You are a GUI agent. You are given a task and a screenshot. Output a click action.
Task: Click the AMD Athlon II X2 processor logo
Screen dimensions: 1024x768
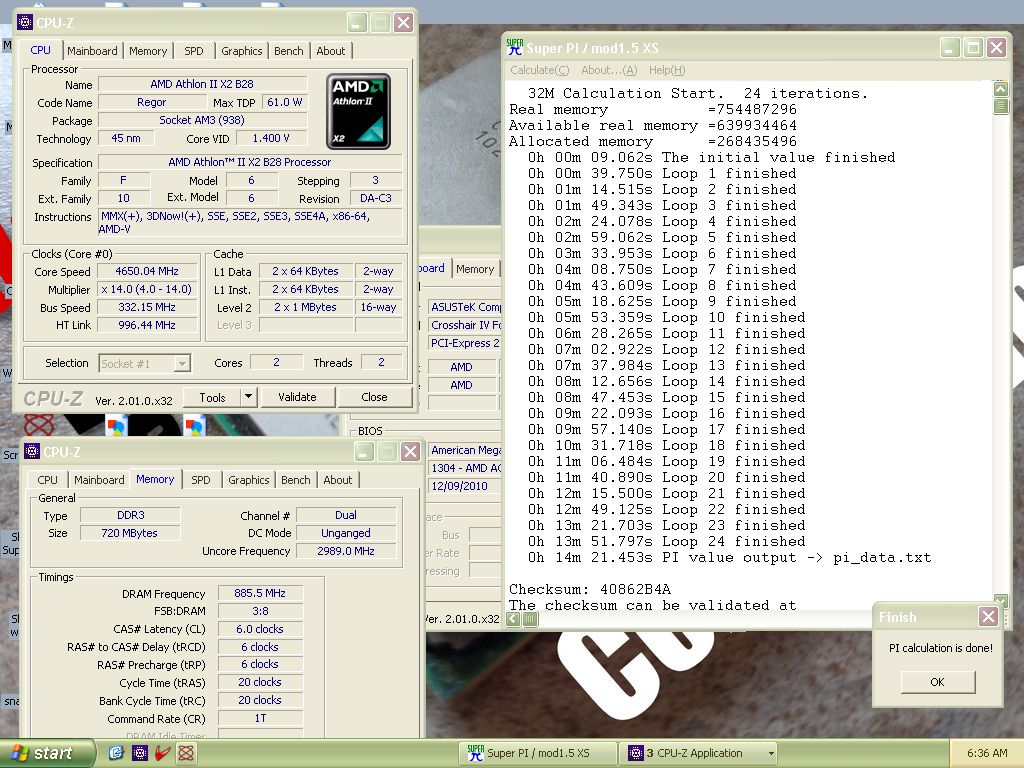pyautogui.click(x=358, y=112)
